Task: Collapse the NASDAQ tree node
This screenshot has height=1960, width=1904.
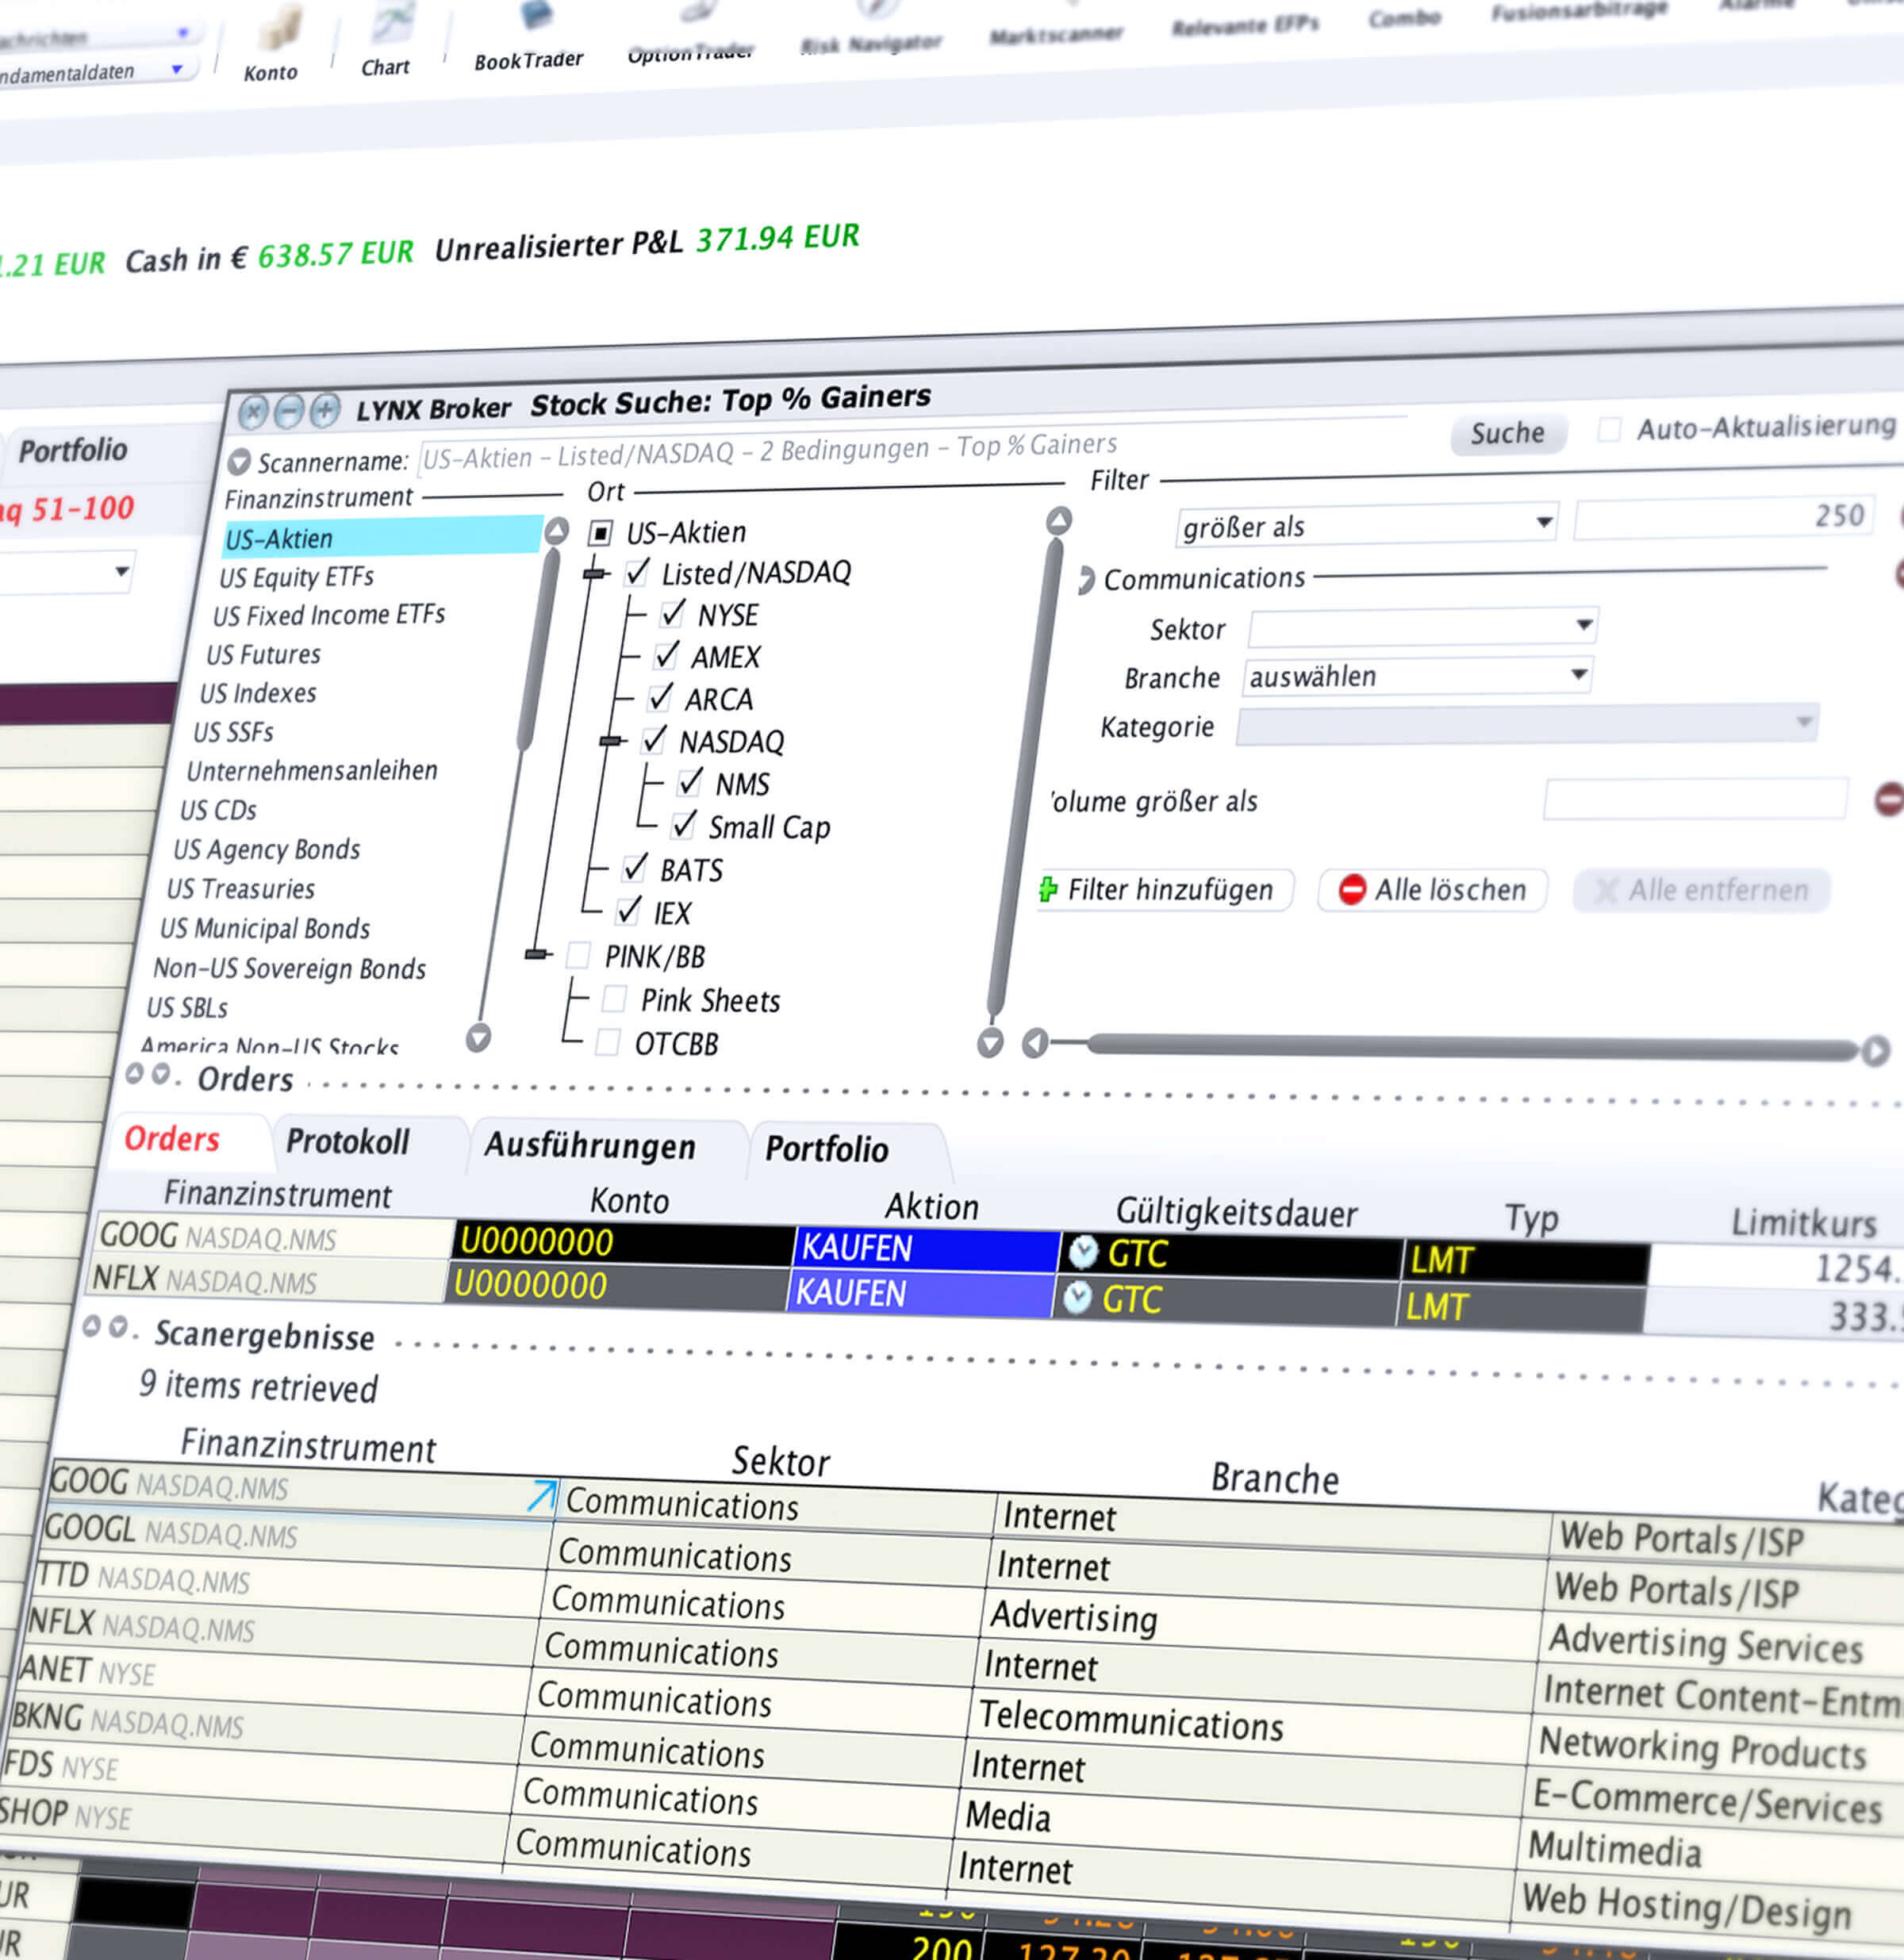Action: click(611, 741)
